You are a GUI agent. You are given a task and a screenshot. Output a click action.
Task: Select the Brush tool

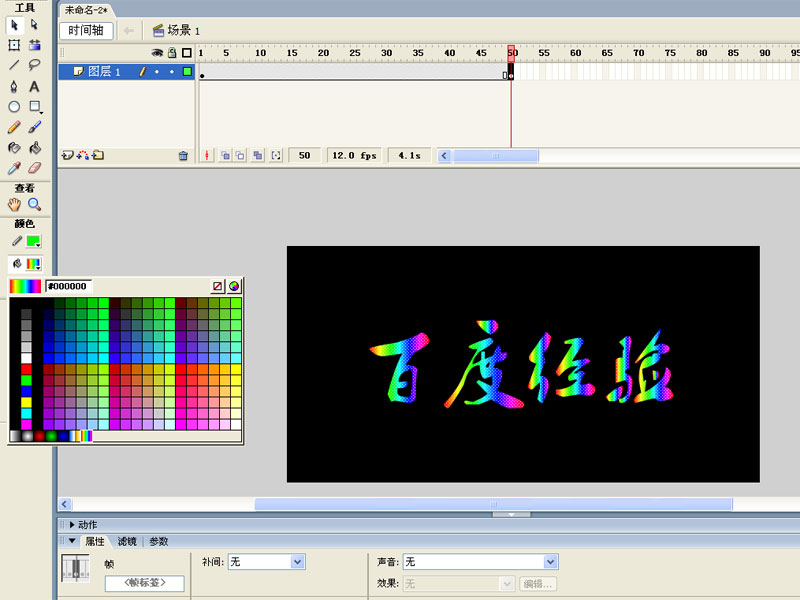click(x=34, y=127)
